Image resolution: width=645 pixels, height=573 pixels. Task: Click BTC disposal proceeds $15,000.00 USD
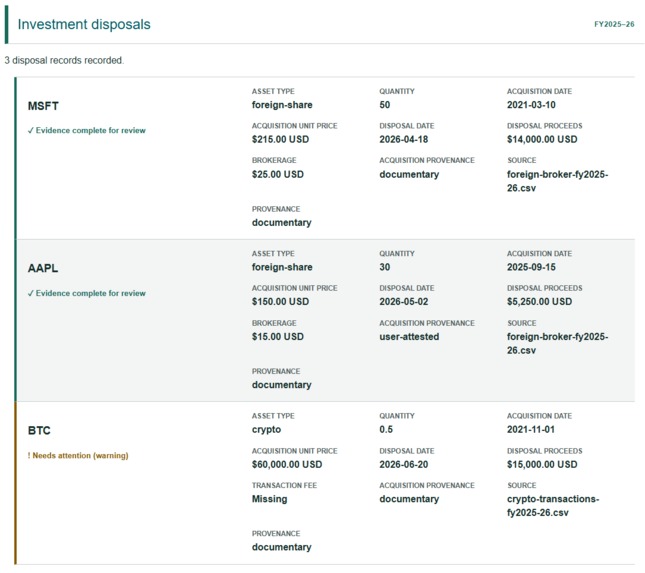(542, 465)
